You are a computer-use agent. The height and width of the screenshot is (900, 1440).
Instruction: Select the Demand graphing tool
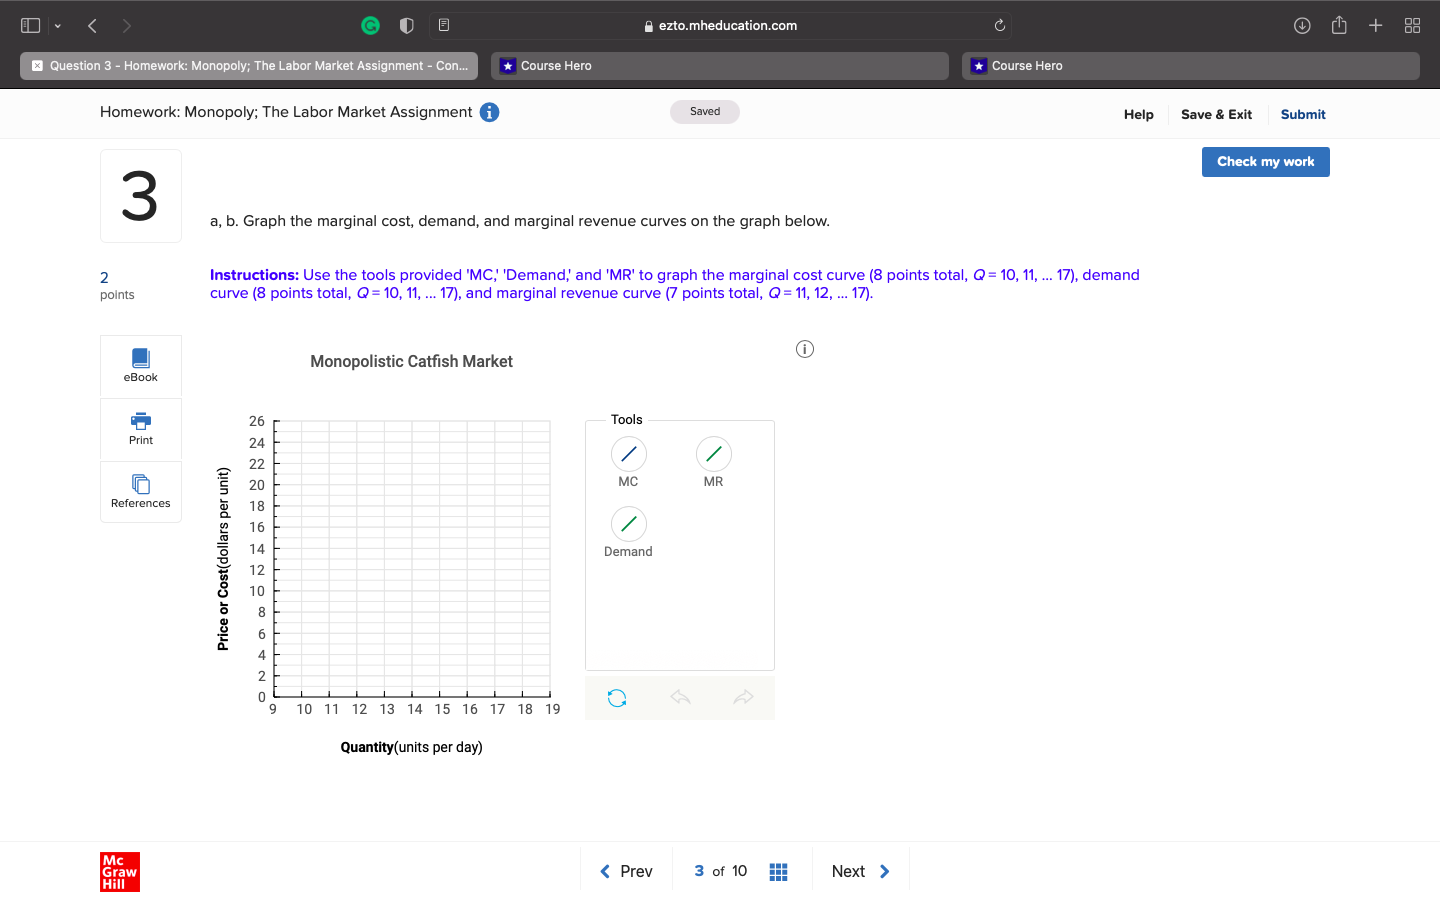628,523
